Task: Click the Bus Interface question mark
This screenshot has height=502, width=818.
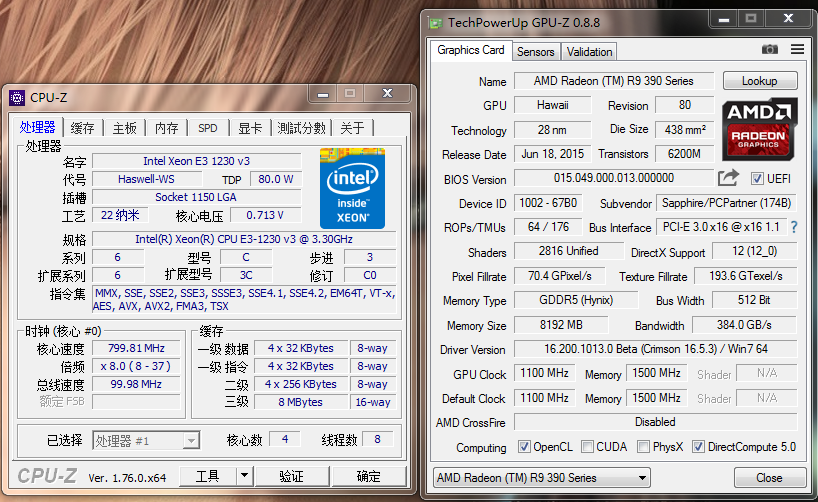Action: [x=794, y=227]
